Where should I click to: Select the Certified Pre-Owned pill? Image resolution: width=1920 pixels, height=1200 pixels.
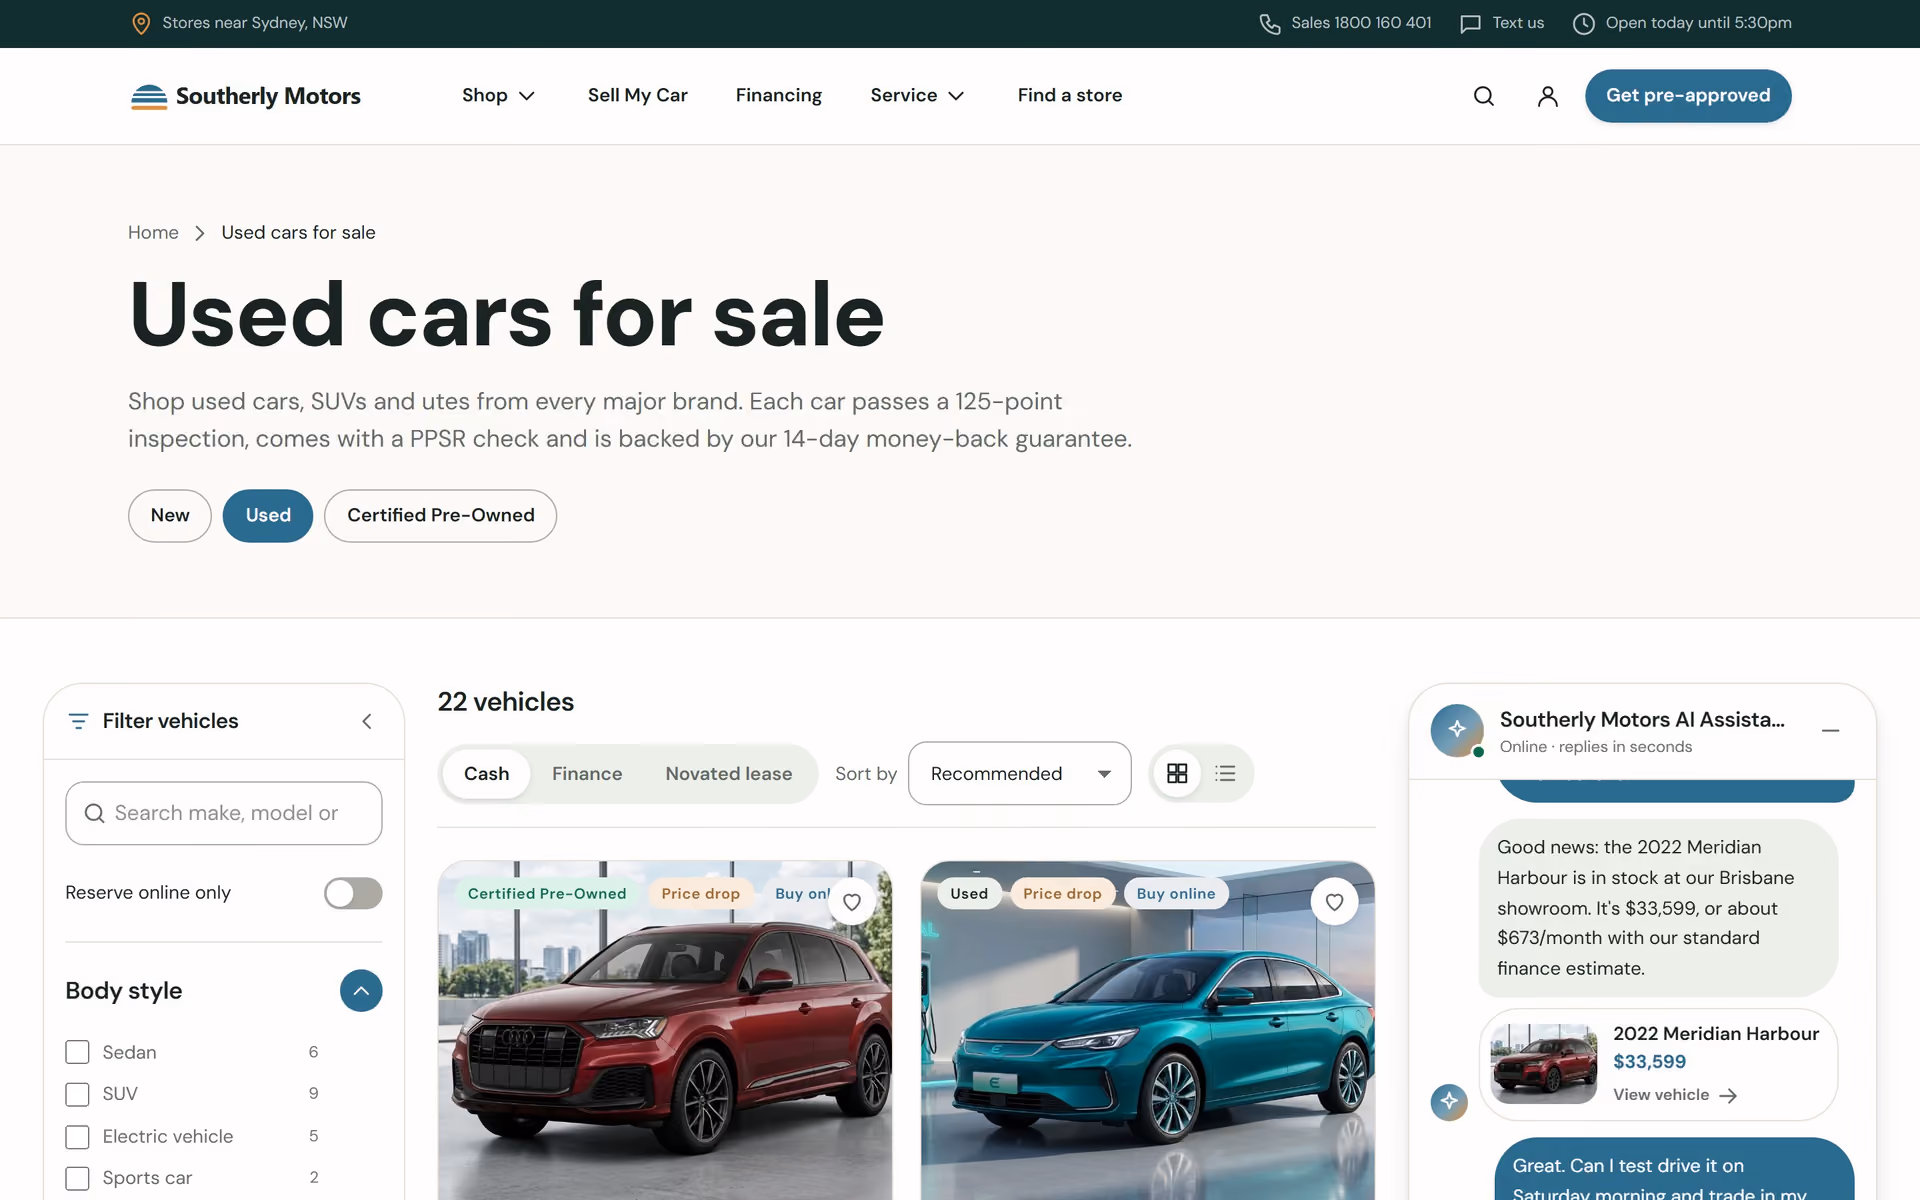click(440, 516)
